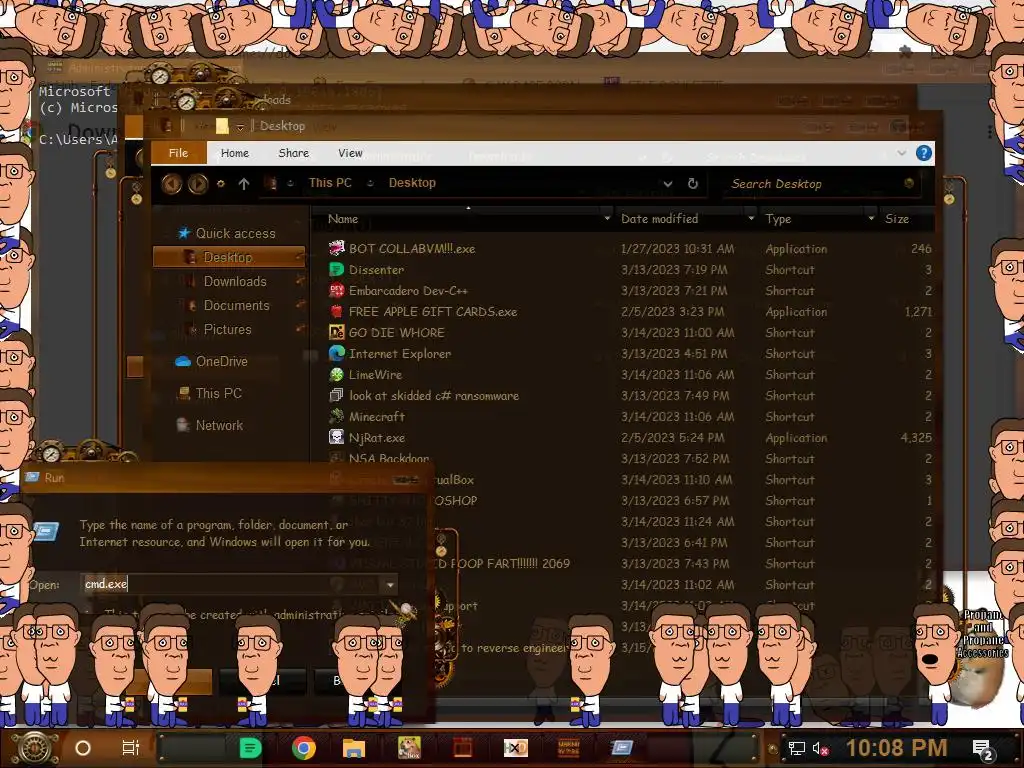Select Embarcadero Dev-C++ shortcut icon

point(336,290)
